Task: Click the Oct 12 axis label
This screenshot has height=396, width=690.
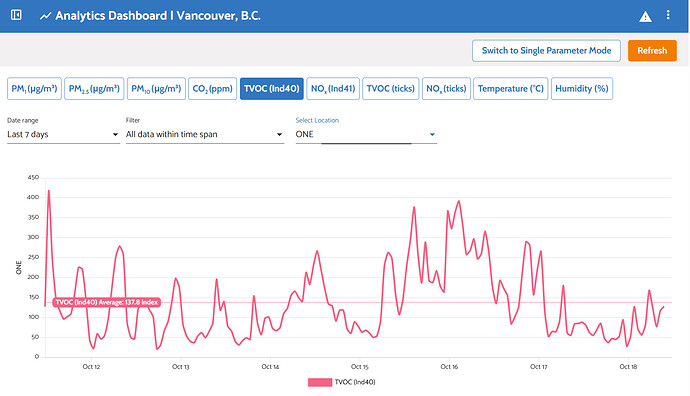Action: 91,367
